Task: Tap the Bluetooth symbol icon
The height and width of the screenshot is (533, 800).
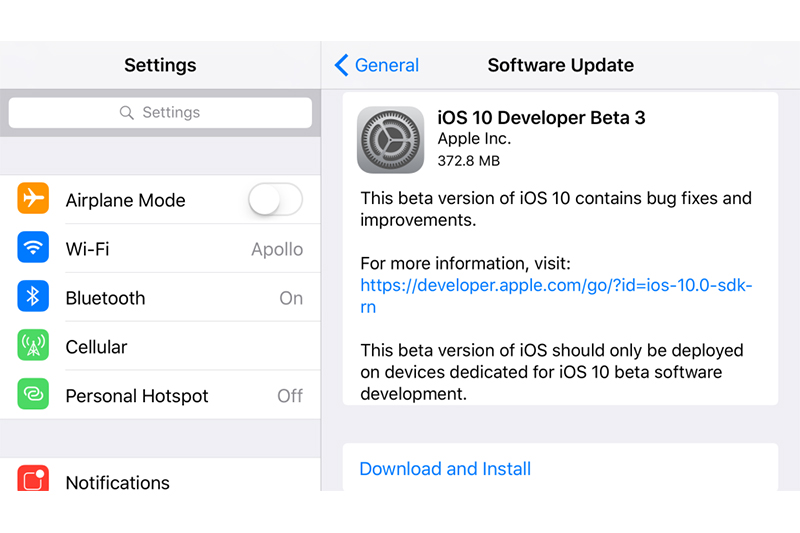Action: [x=33, y=297]
